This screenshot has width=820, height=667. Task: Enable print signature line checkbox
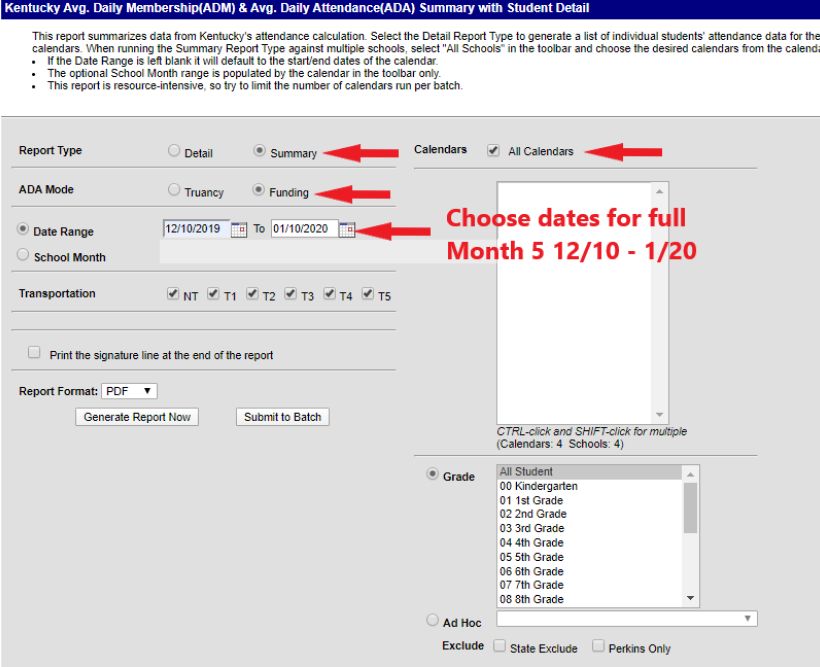35,353
